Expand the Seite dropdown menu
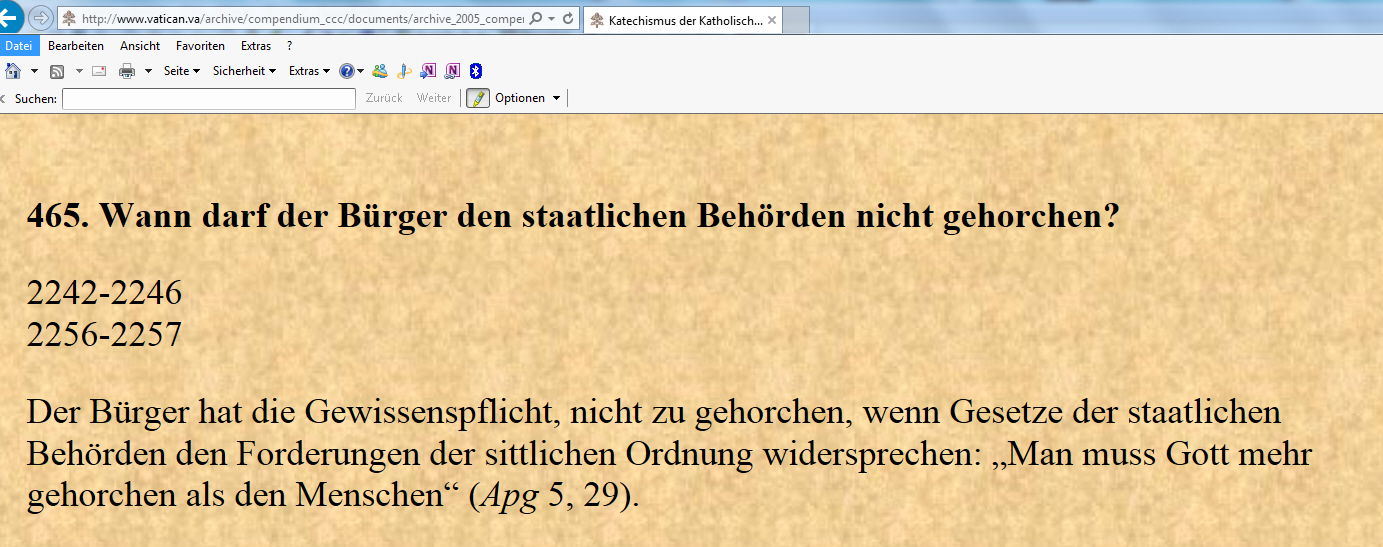Image resolution: width=1383 pixels, height=547 pixels. (x=182, y=71)
